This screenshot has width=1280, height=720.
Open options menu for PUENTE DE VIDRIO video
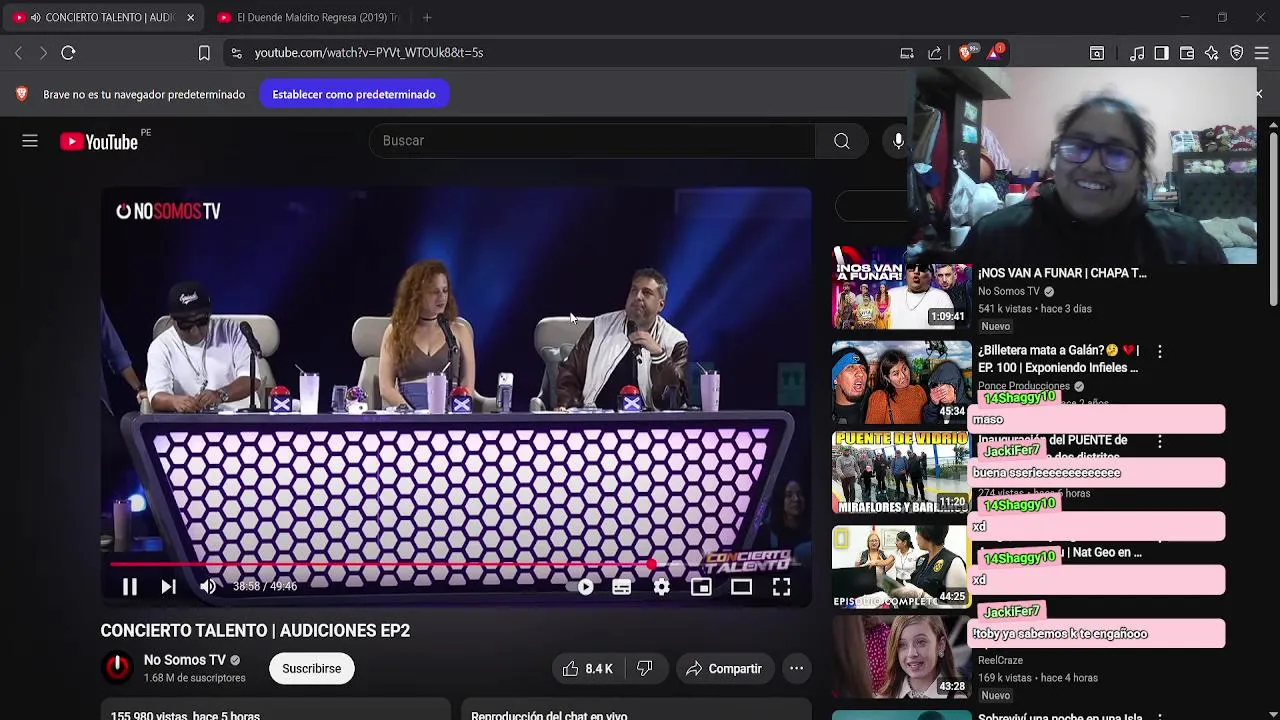click(x=1159, y=441)
